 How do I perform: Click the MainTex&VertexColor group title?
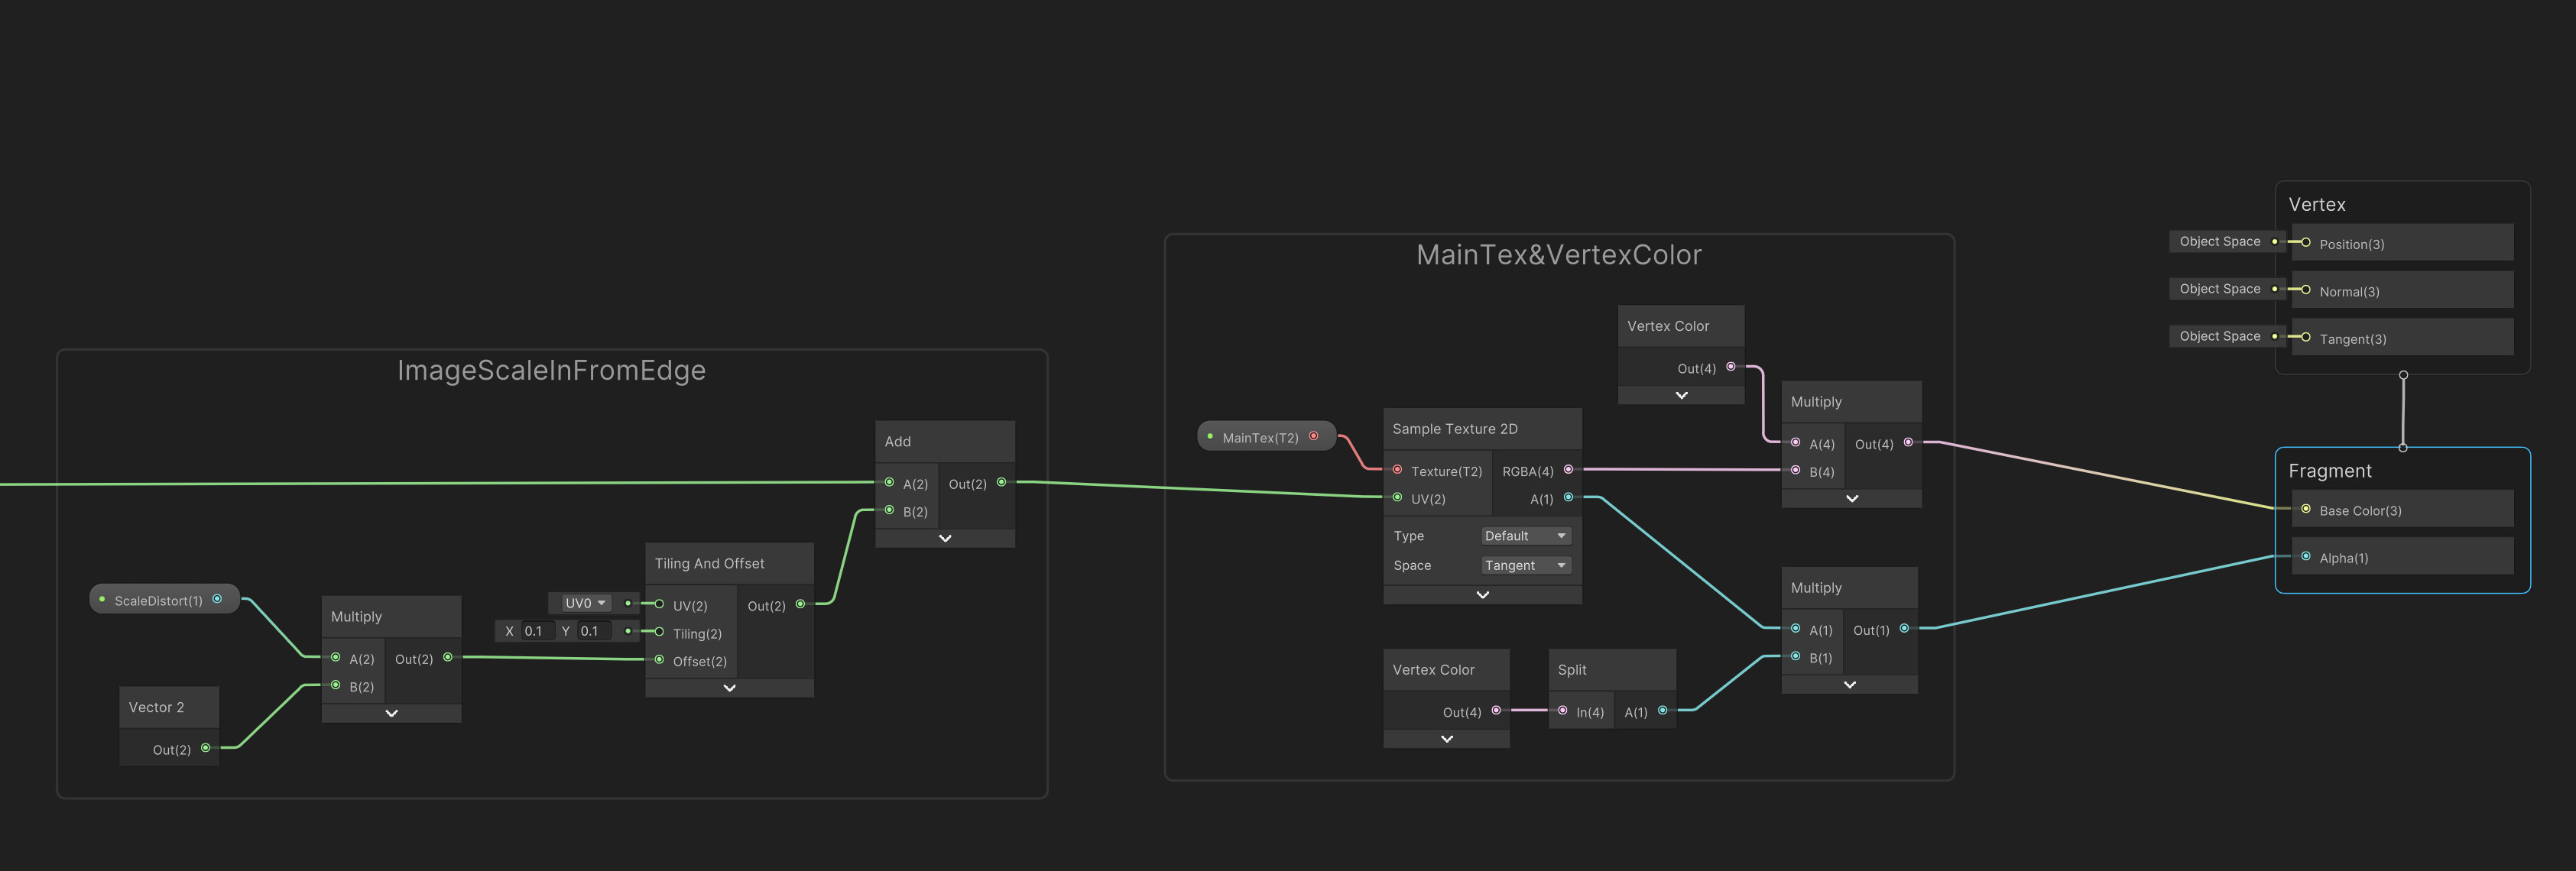pyautogui.click(x=1558, y=254)
